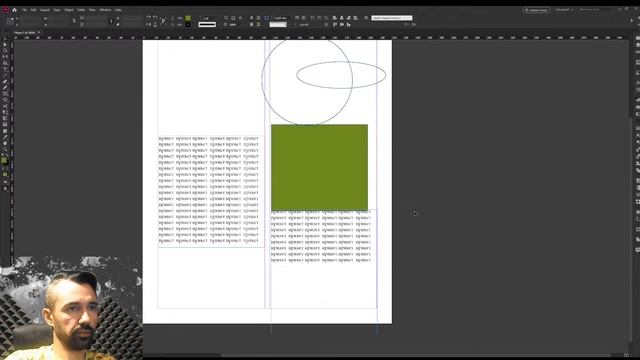Click the fill color swatch in control bar
This screenshot has width=640, height=360.
pyautogui.click(x=188, y=18)
